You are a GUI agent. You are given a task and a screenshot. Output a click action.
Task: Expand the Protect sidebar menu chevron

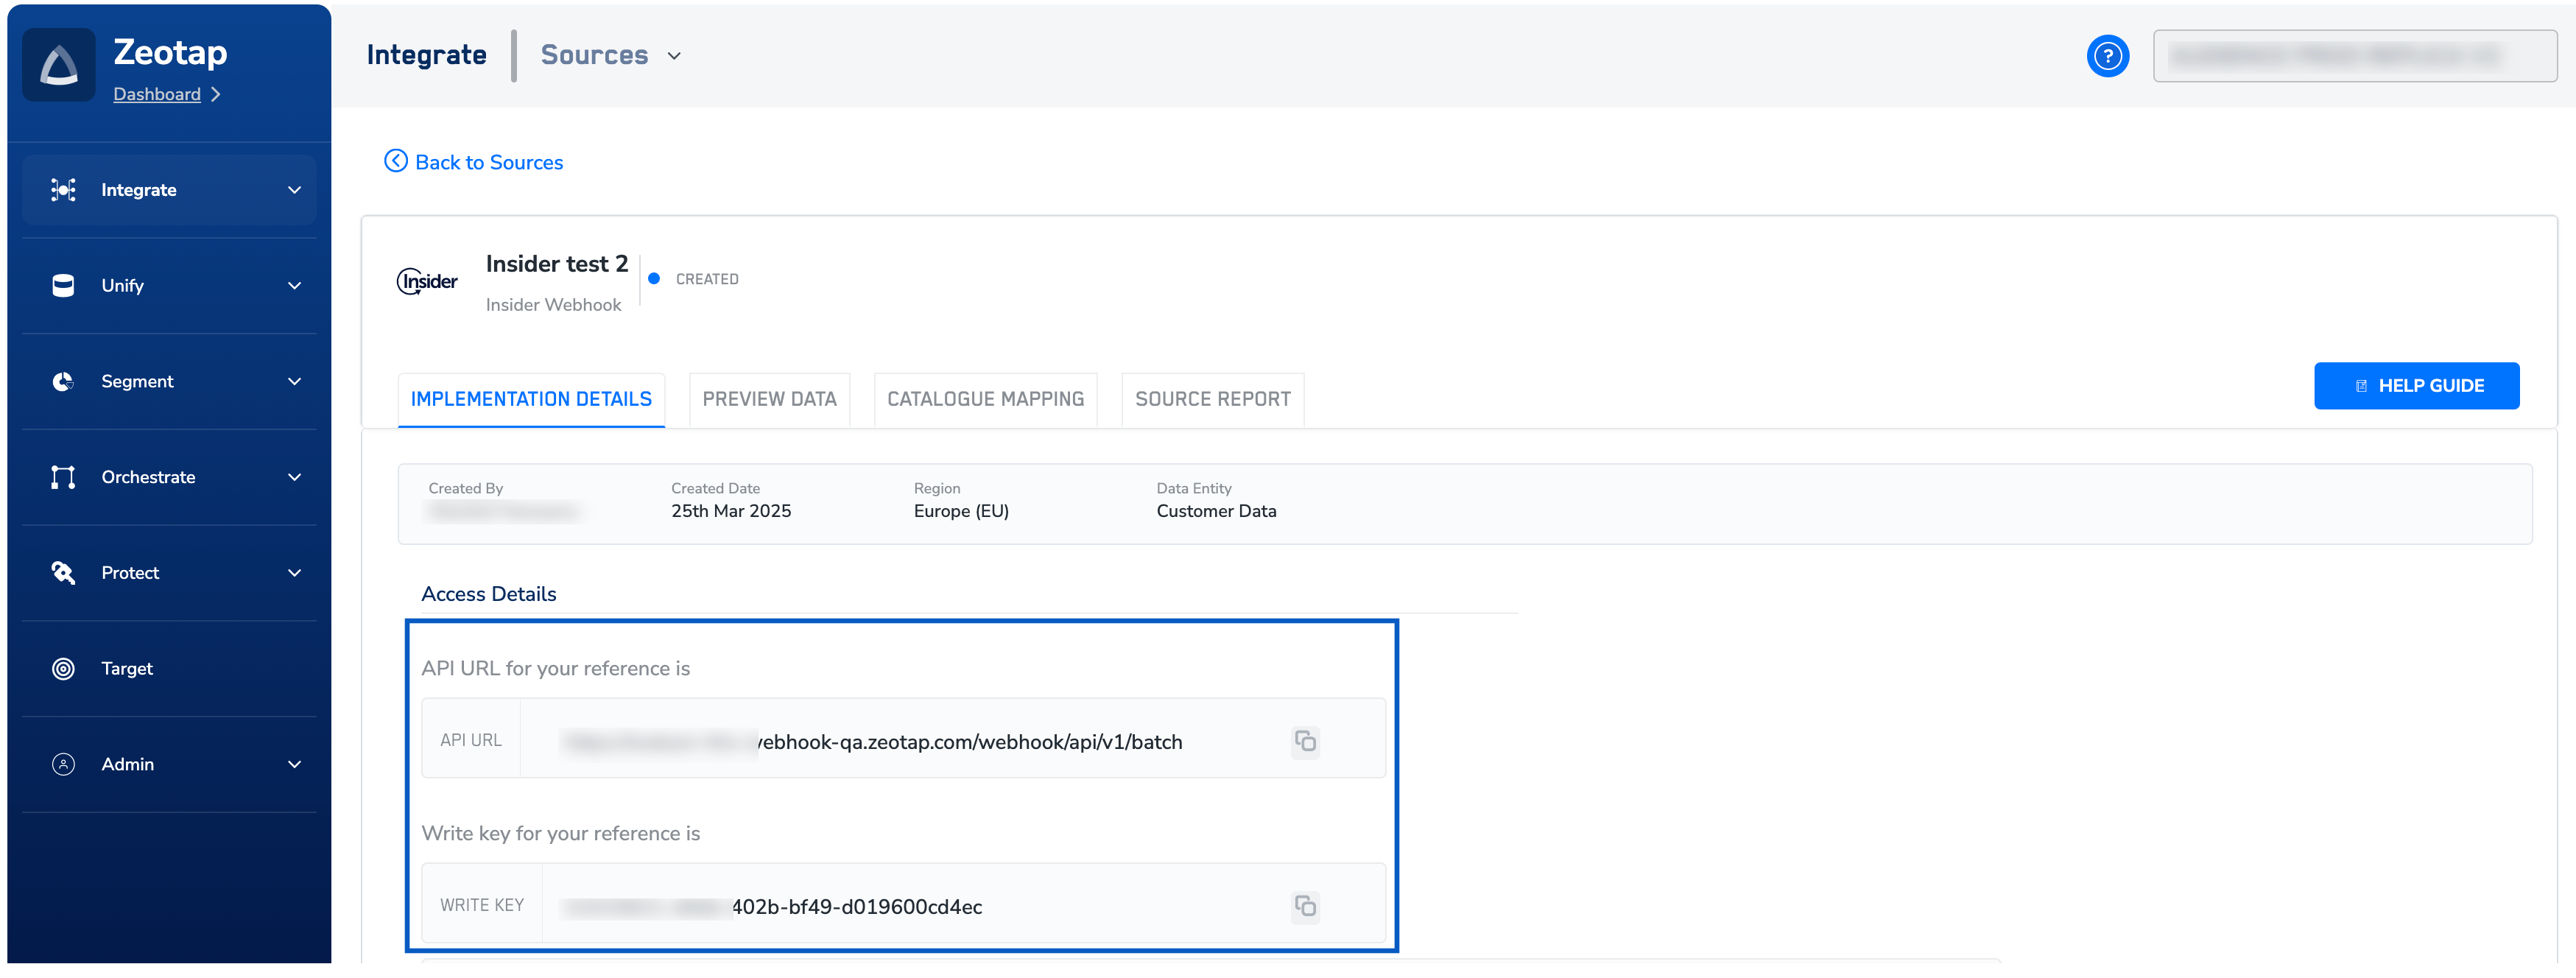tap(294, 573)
